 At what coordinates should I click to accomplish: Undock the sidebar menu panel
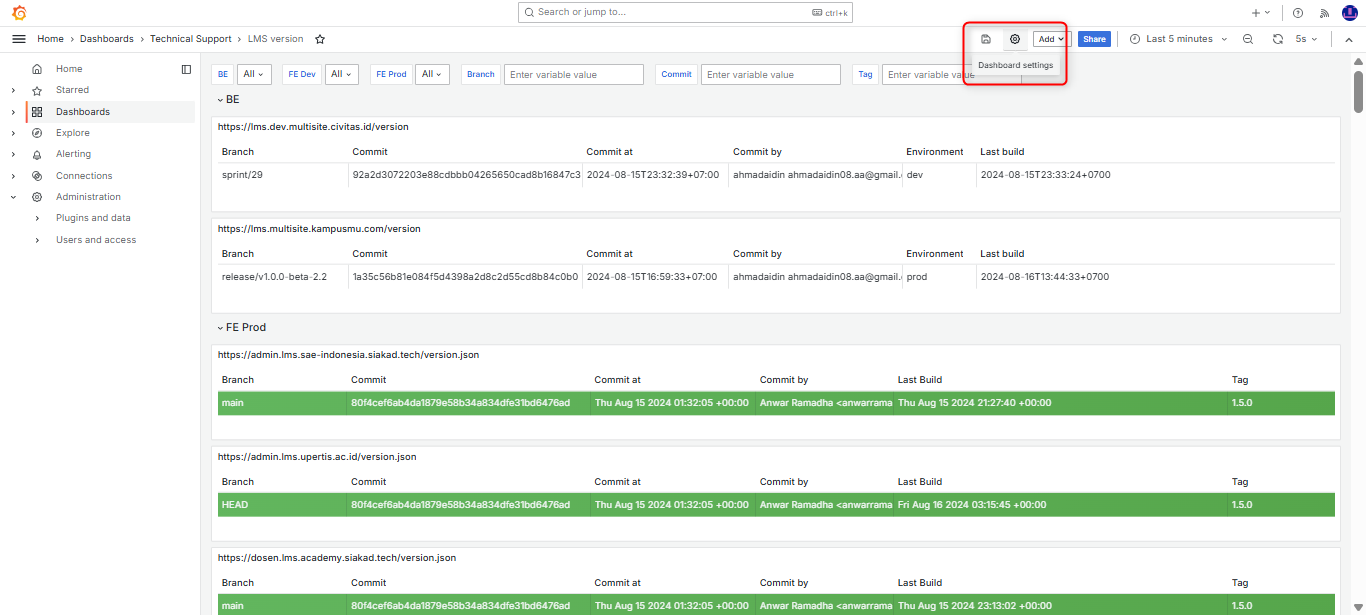(186, 69)
